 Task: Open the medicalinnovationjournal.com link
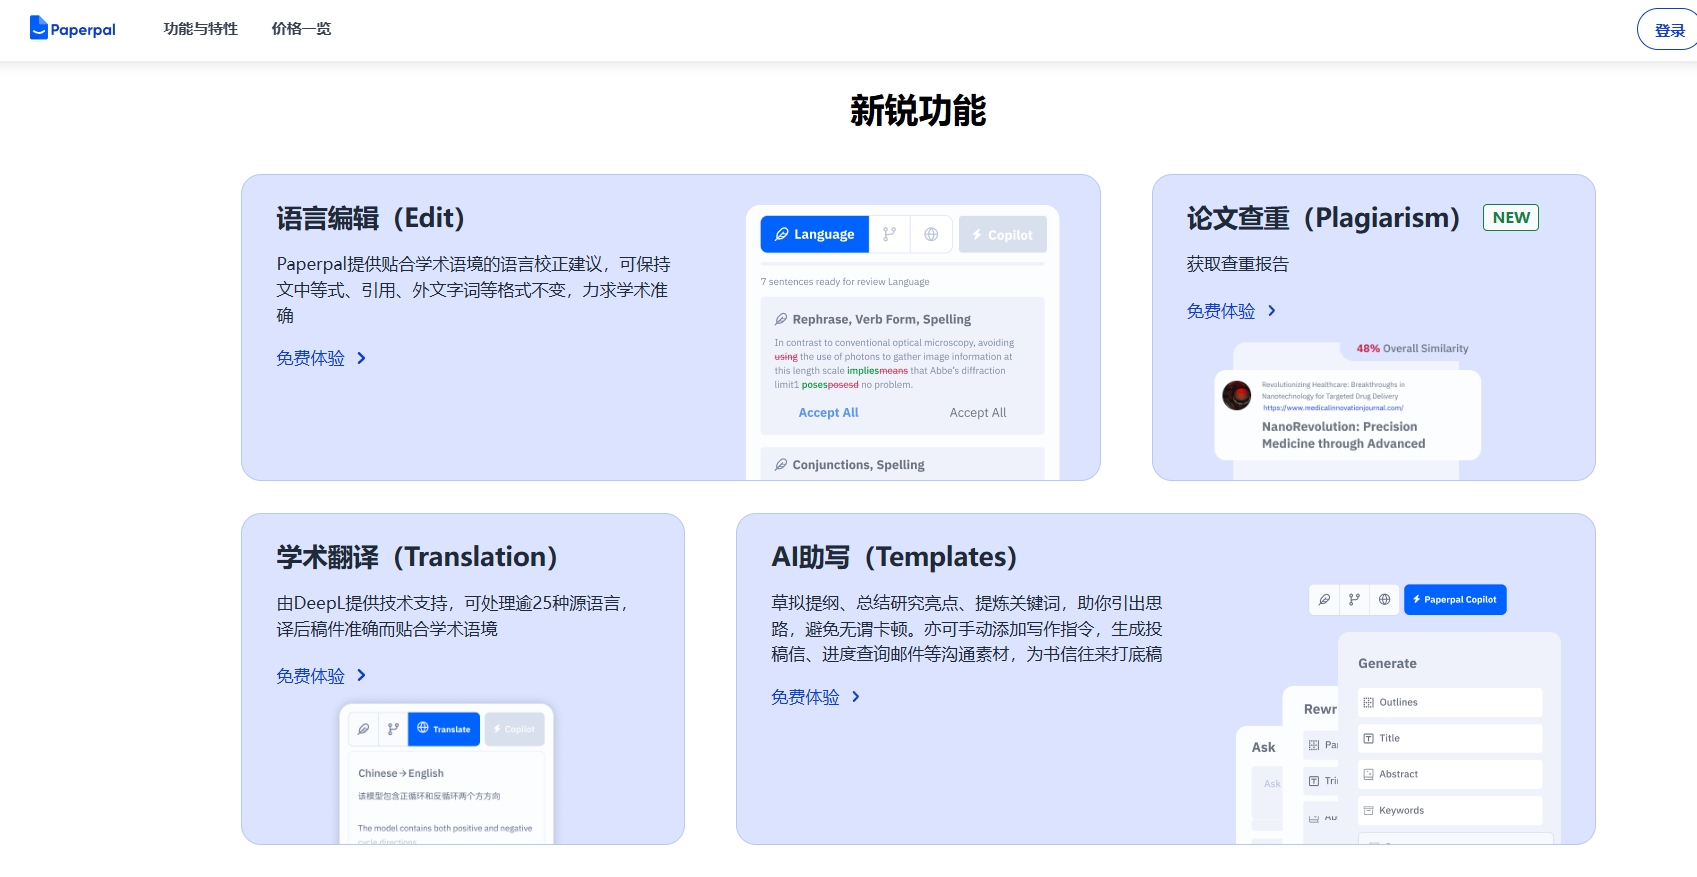[1333, 408]
